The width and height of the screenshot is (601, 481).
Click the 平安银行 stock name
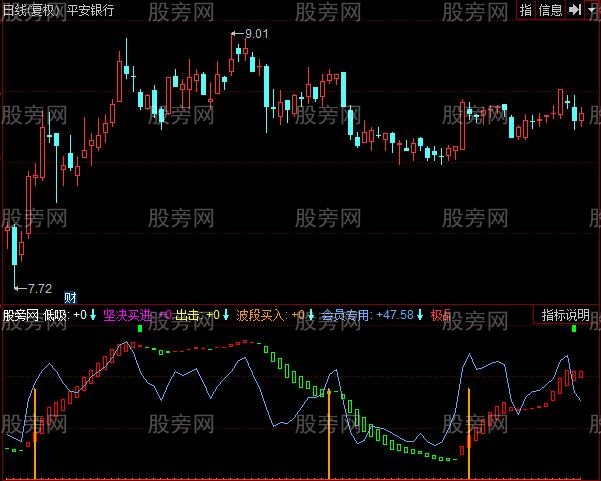coord(90,10)
